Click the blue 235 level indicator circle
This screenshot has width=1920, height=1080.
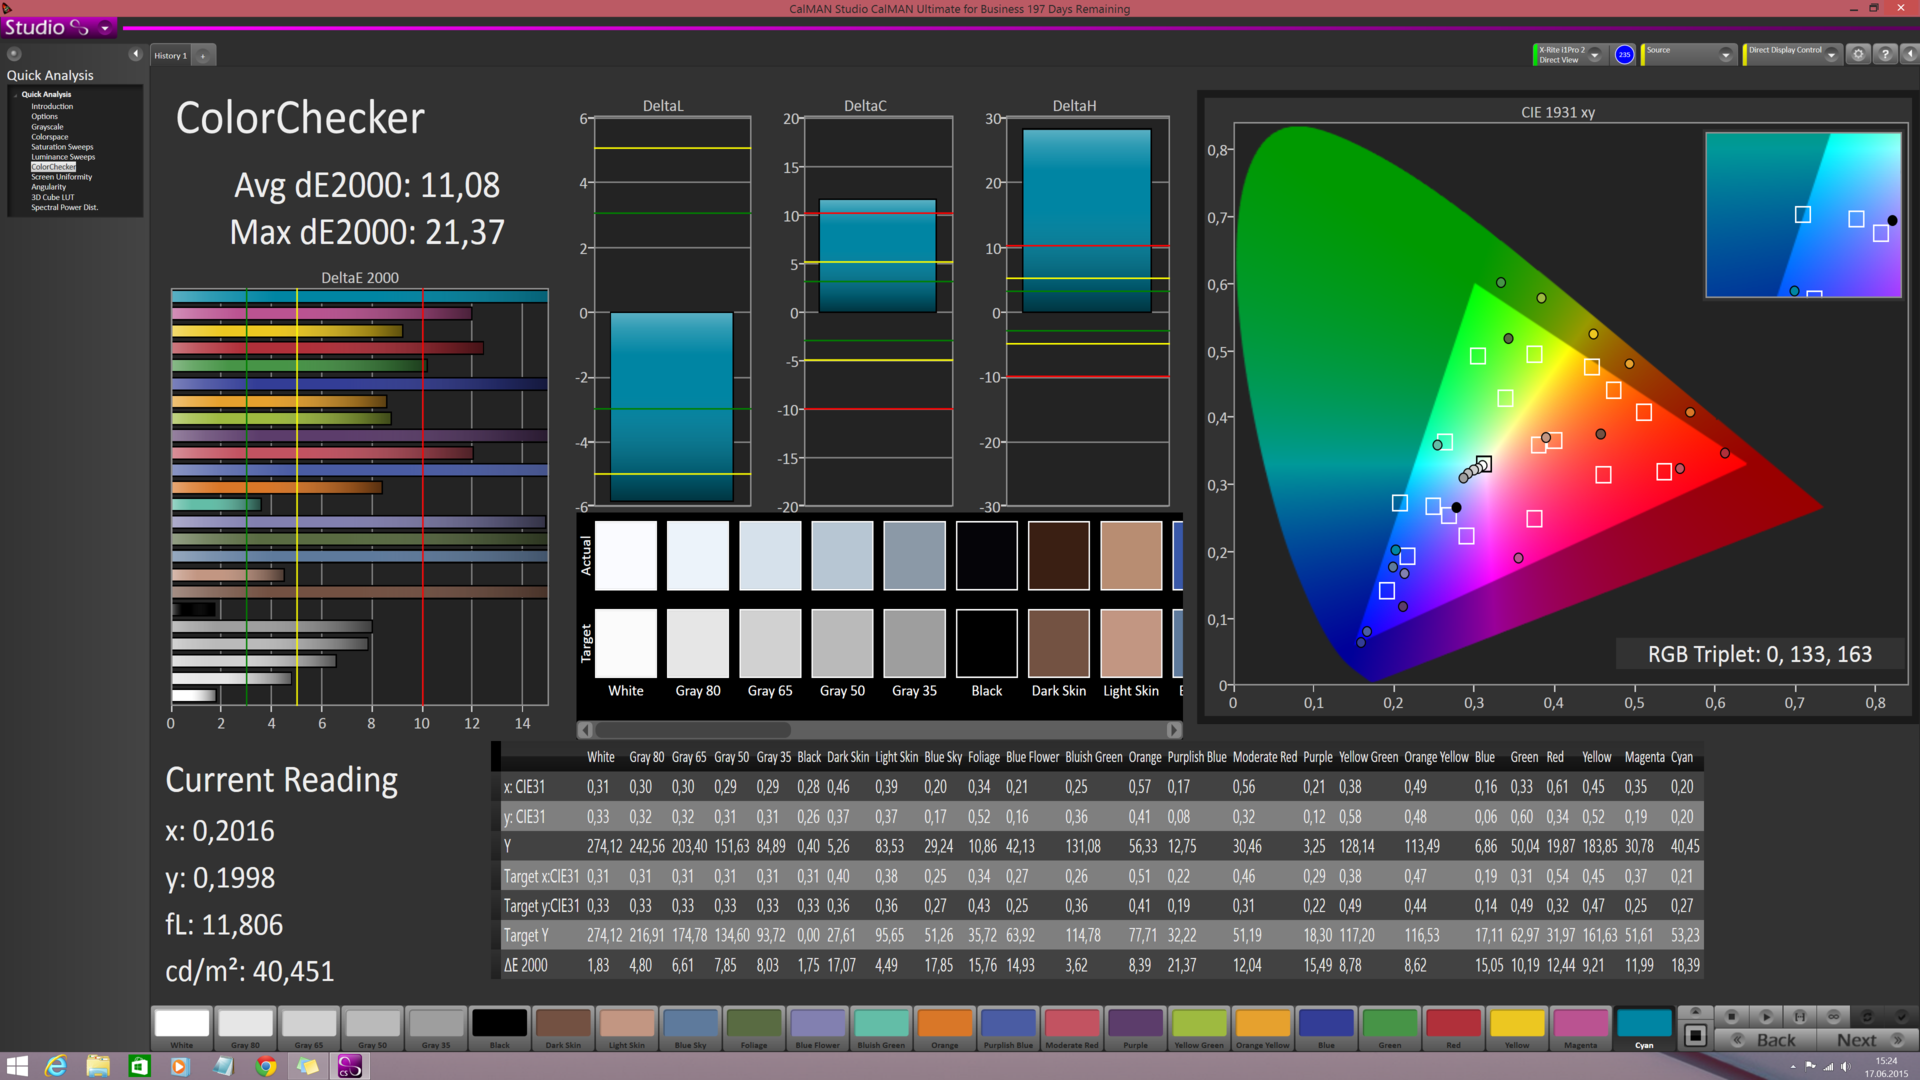tap(1624, 55)
